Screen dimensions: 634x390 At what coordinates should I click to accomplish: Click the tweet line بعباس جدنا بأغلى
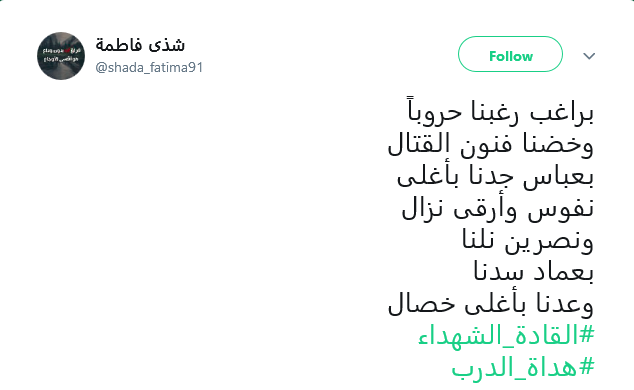click(x=495, y=176)
